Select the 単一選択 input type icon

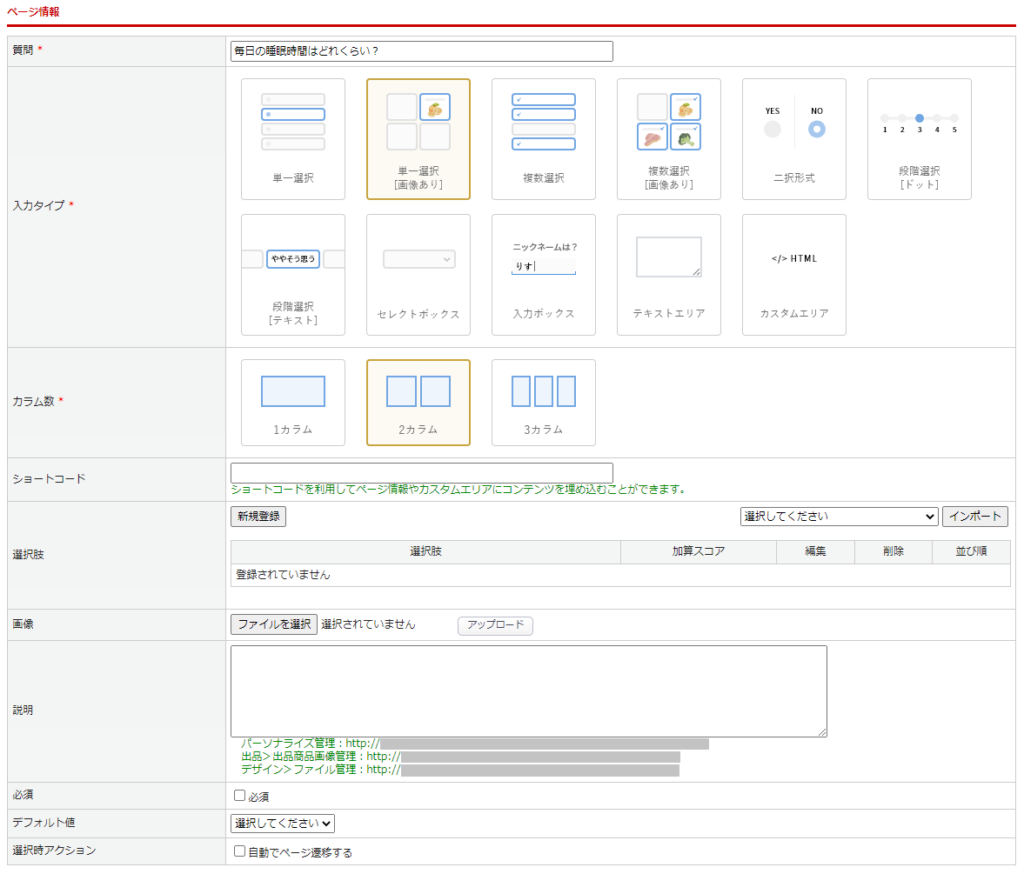(293, 139)
